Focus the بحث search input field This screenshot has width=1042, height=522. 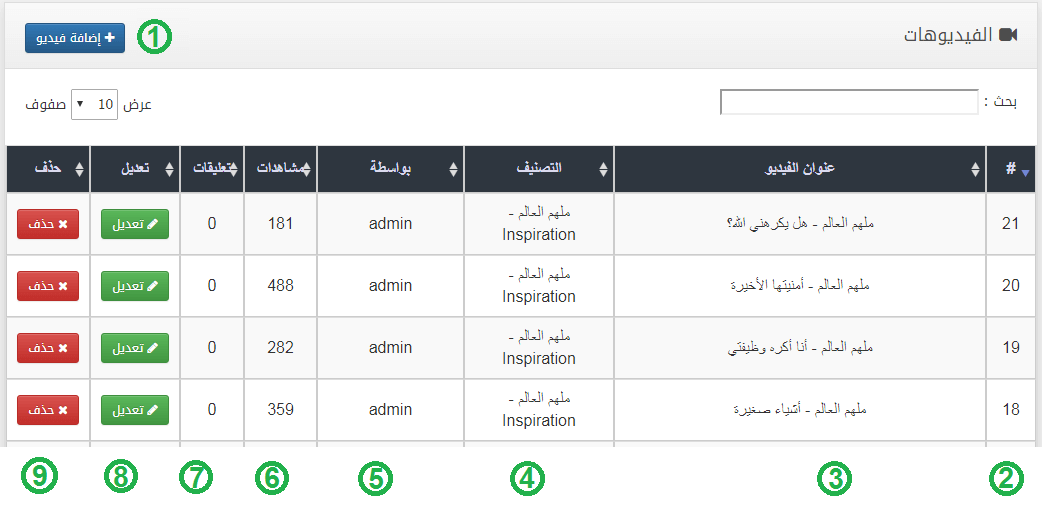pyautogui.click(x=849, y=102)
